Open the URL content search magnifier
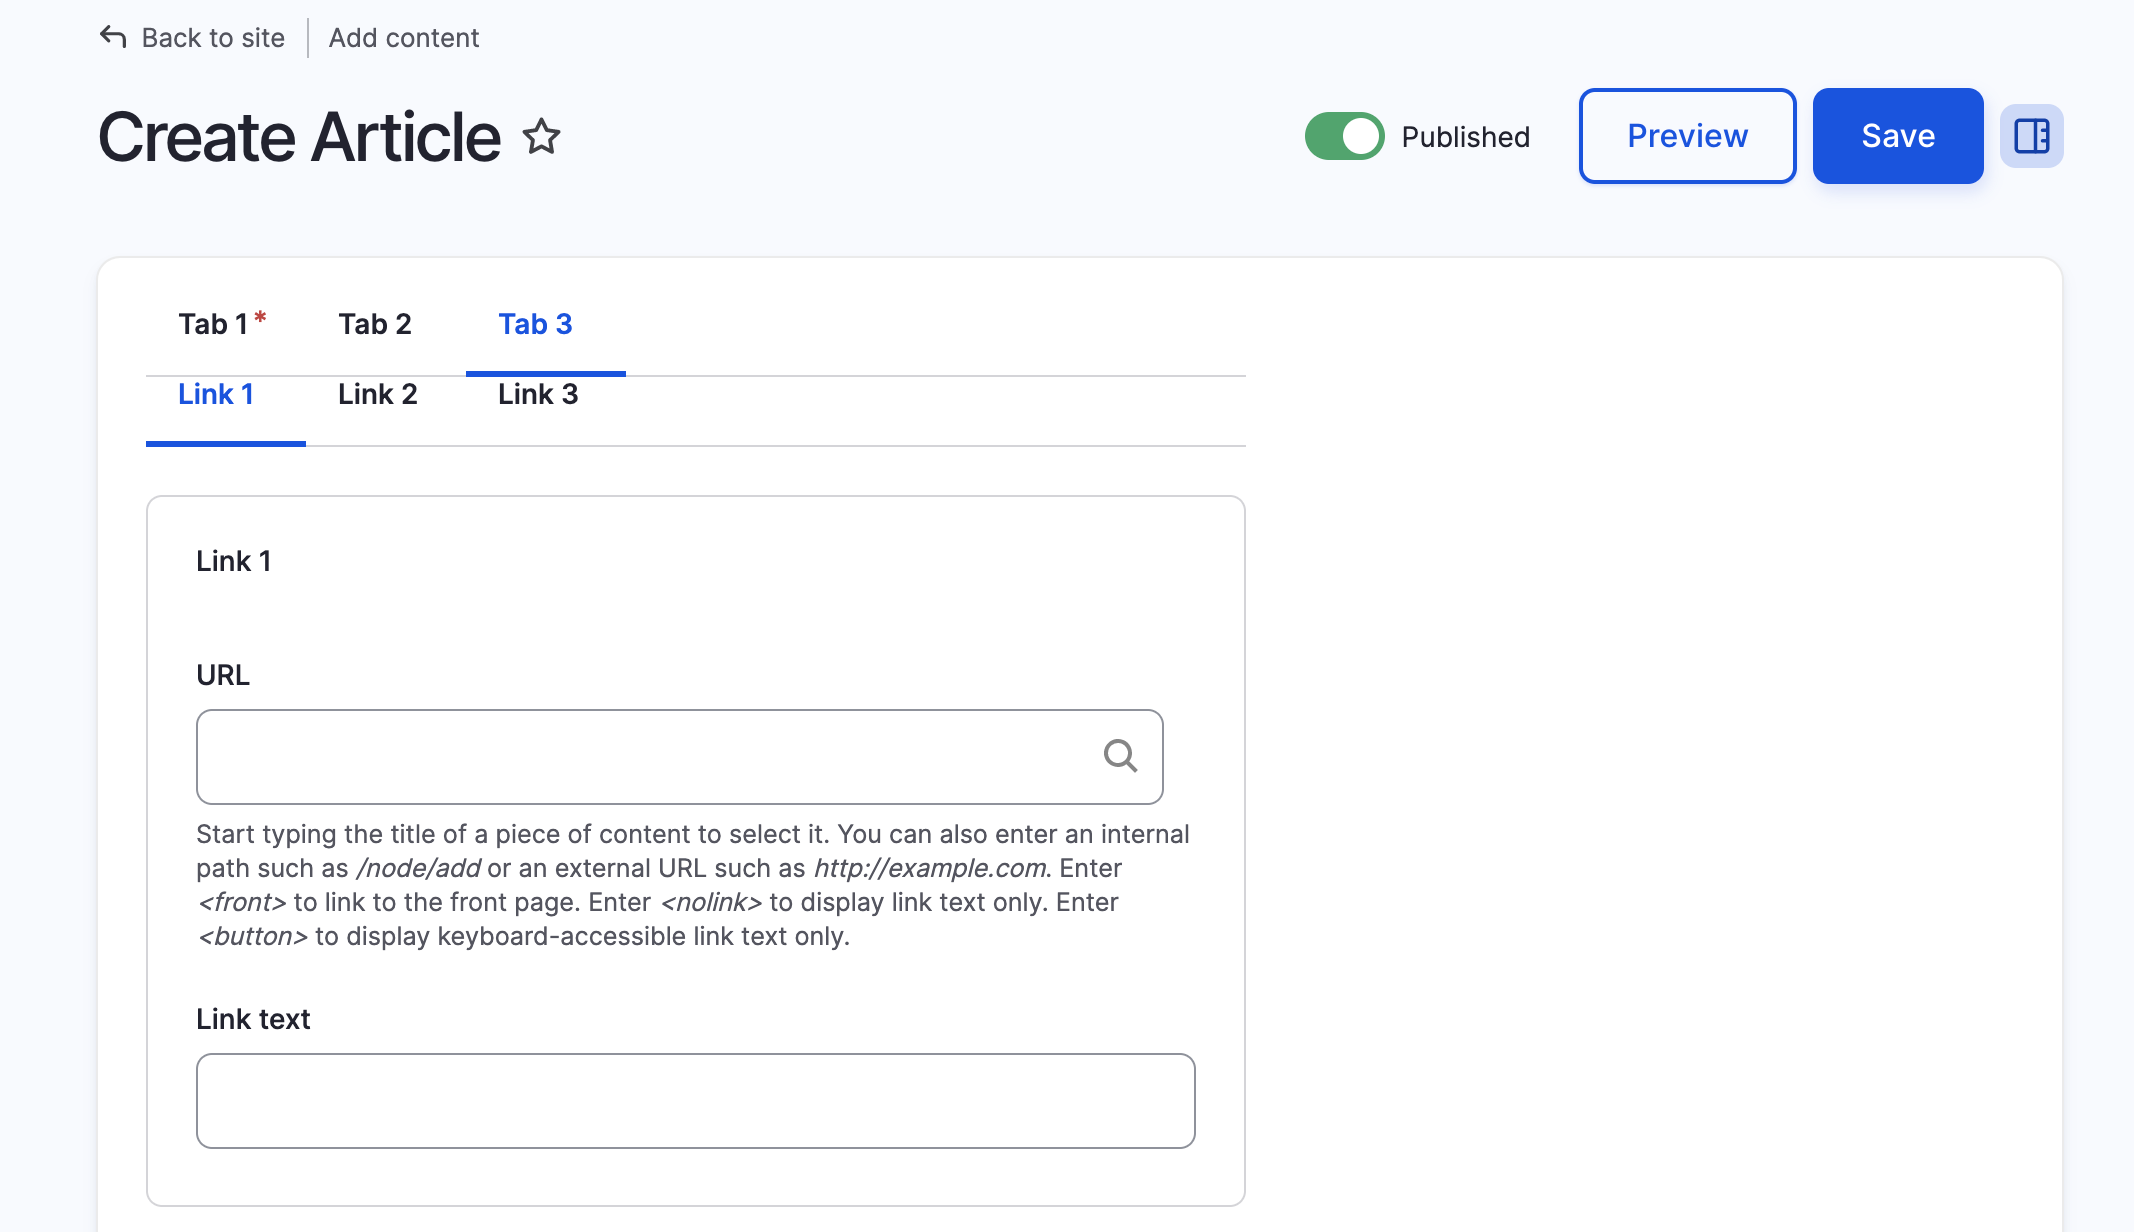 pos(1120,756)
